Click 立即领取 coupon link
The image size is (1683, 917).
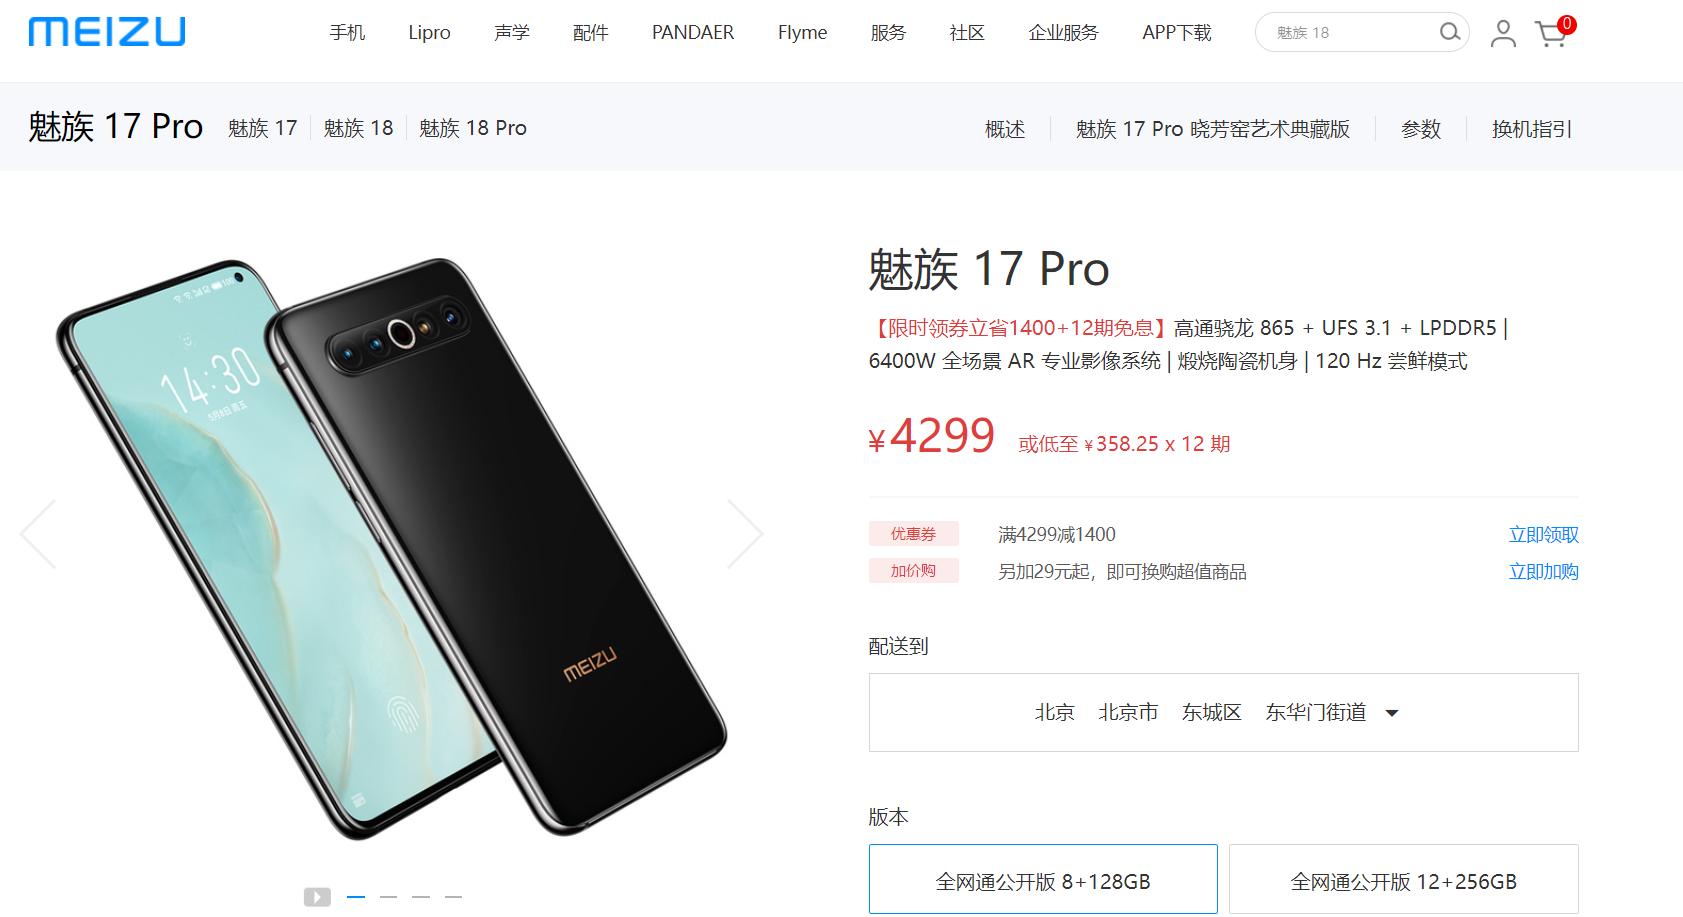pyautogui.click(x=1543, y=535)
